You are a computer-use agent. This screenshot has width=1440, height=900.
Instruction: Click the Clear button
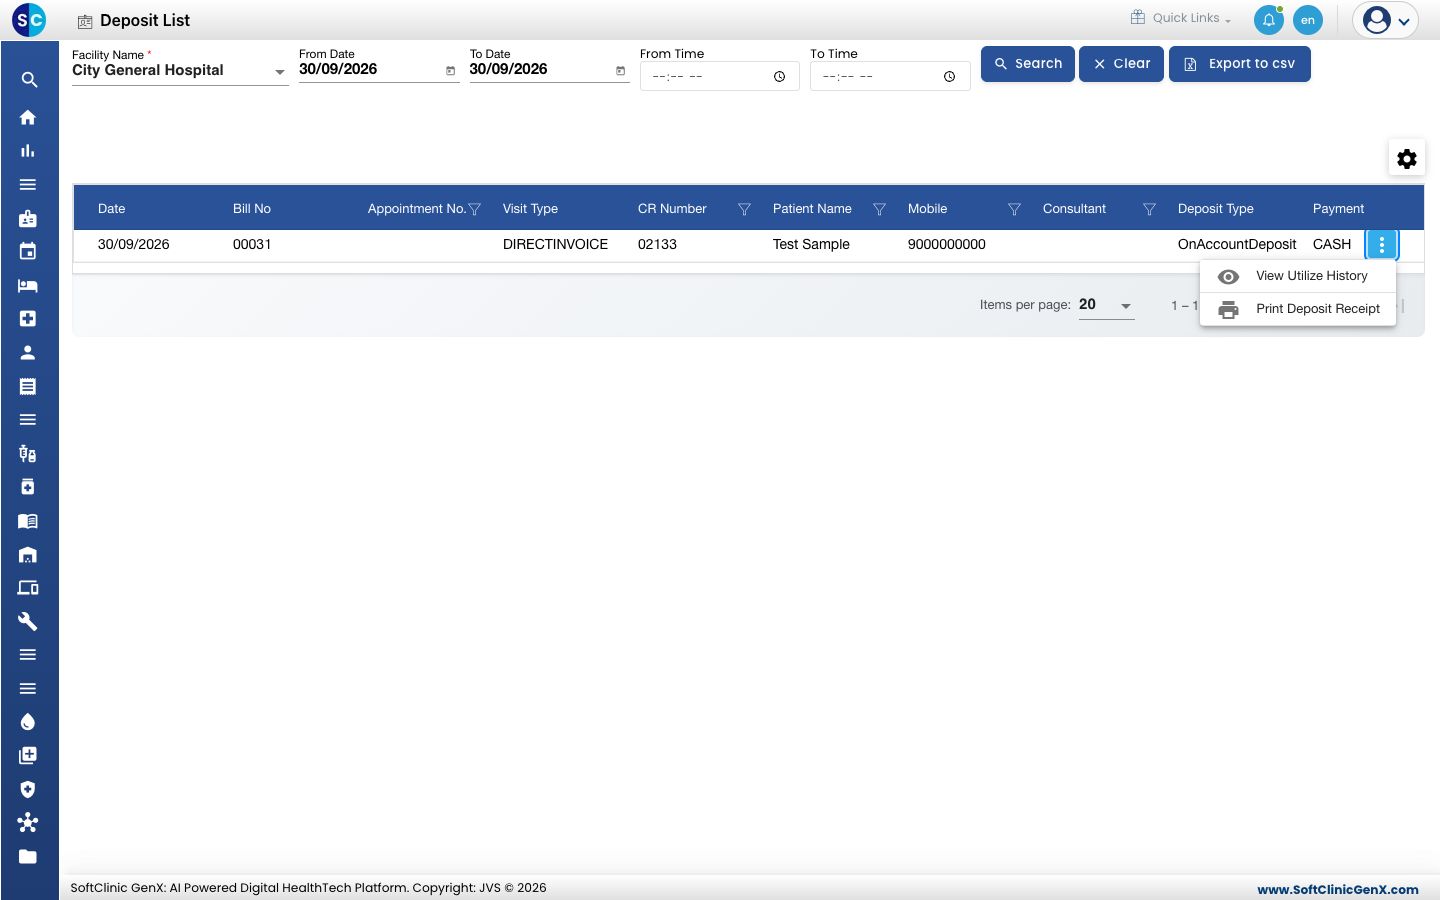coord(1121,64)
